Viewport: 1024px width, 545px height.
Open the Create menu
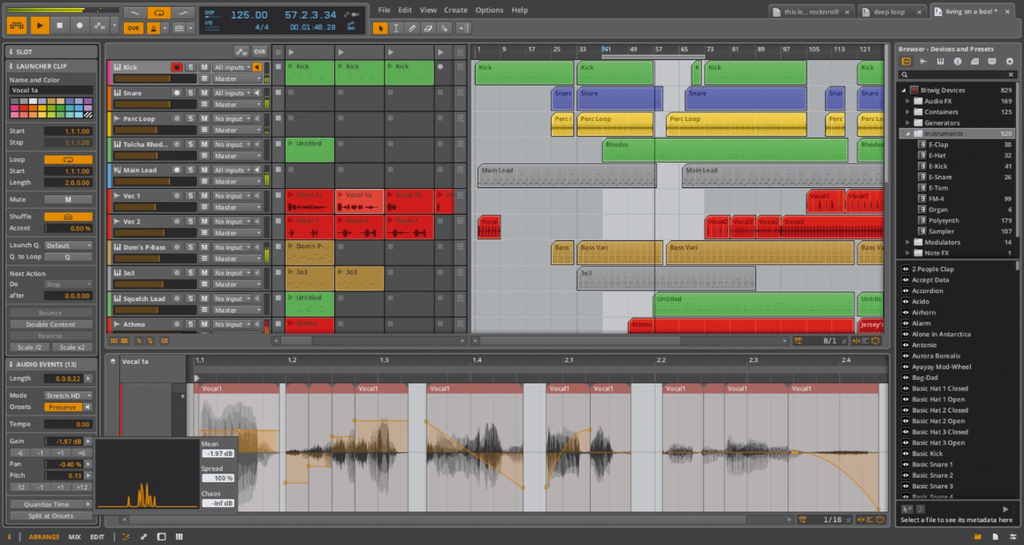(455, 10)
